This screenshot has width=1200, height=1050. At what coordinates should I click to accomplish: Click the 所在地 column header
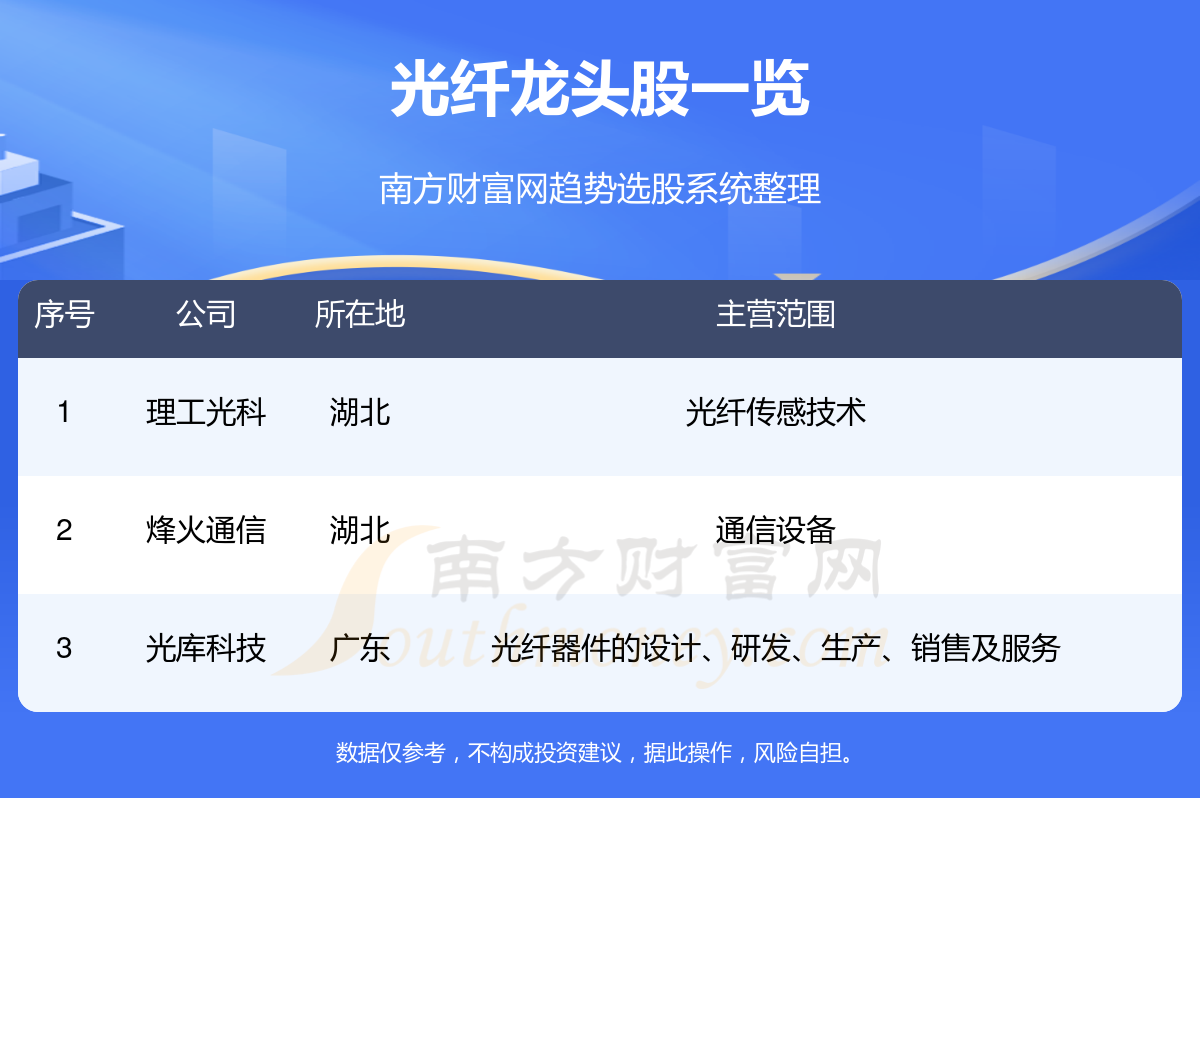360,314
